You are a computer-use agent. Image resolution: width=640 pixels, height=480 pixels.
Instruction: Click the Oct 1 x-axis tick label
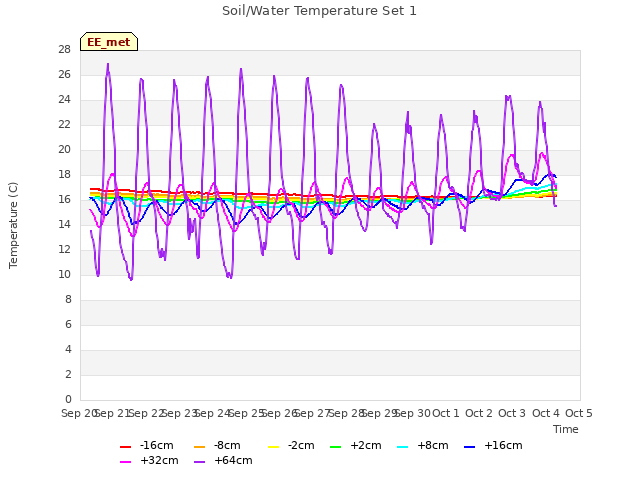(x=446, y=413)
